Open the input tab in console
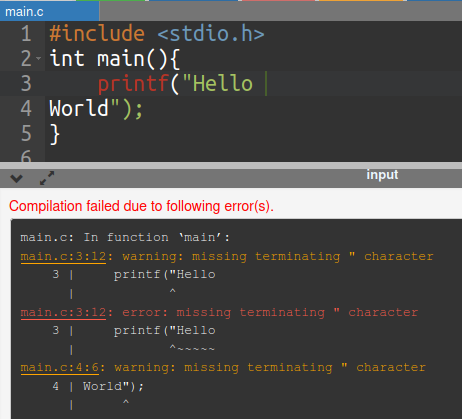 point(382,175)
